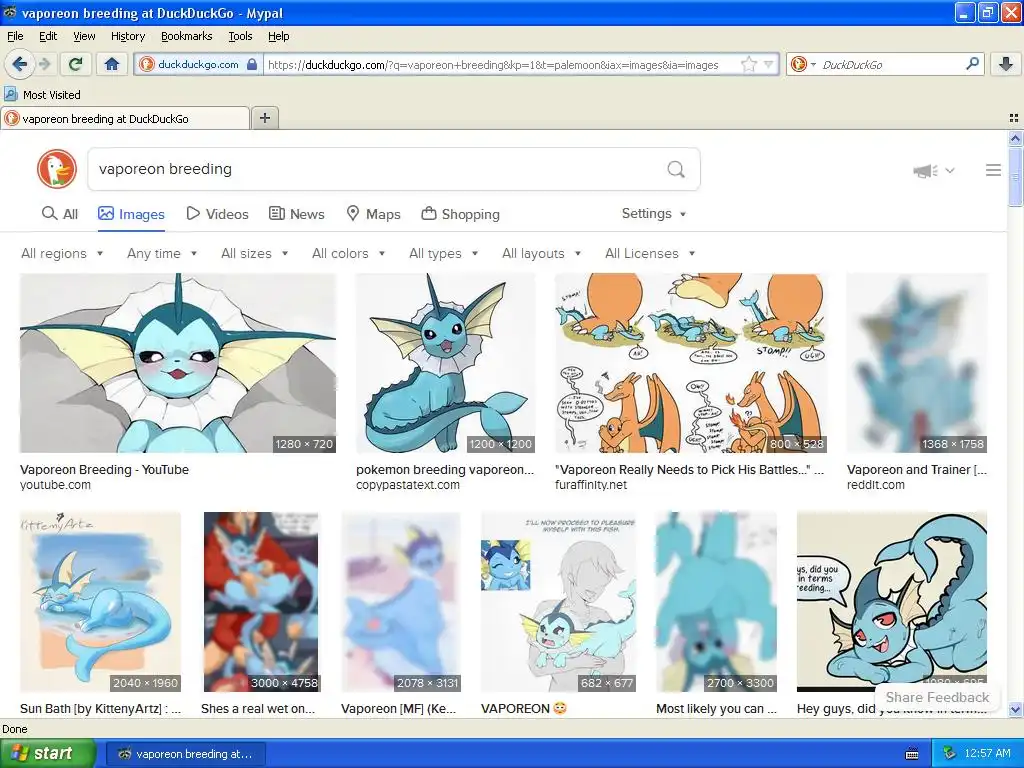The width and height of the screenshot is (1024, 768).
Task: Switch to the Maps results tab
Action: click(373, 214)
